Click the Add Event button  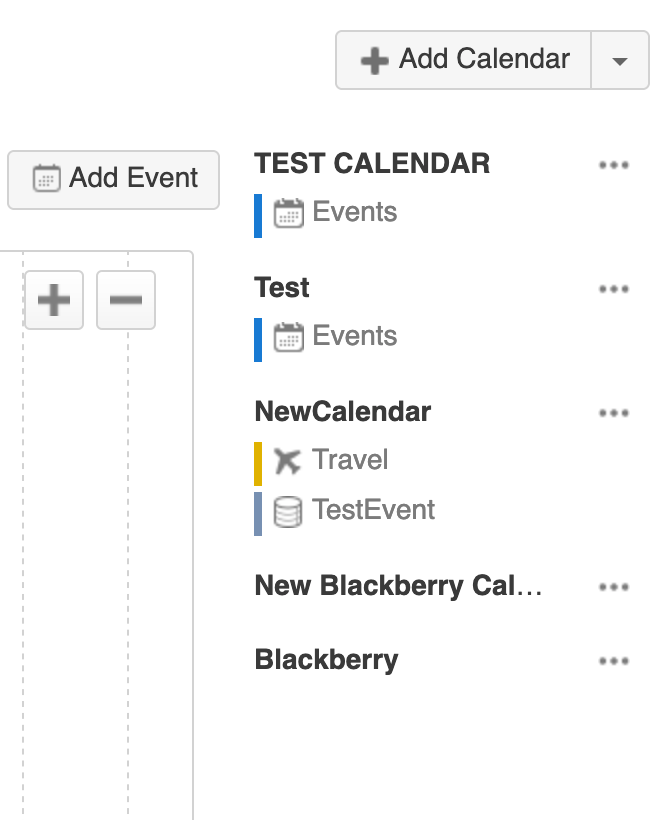coord(113,180)
